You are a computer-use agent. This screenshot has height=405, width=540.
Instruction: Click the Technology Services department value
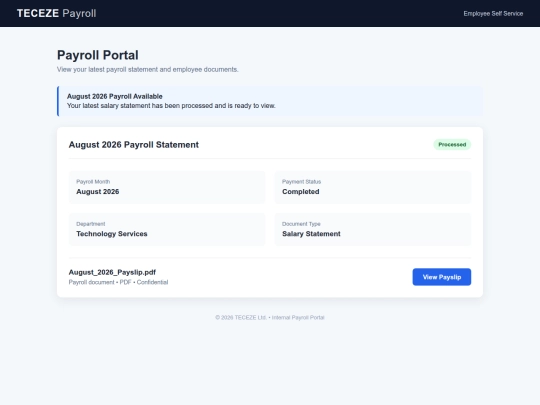pyautogui.click(x=112, y=234)
